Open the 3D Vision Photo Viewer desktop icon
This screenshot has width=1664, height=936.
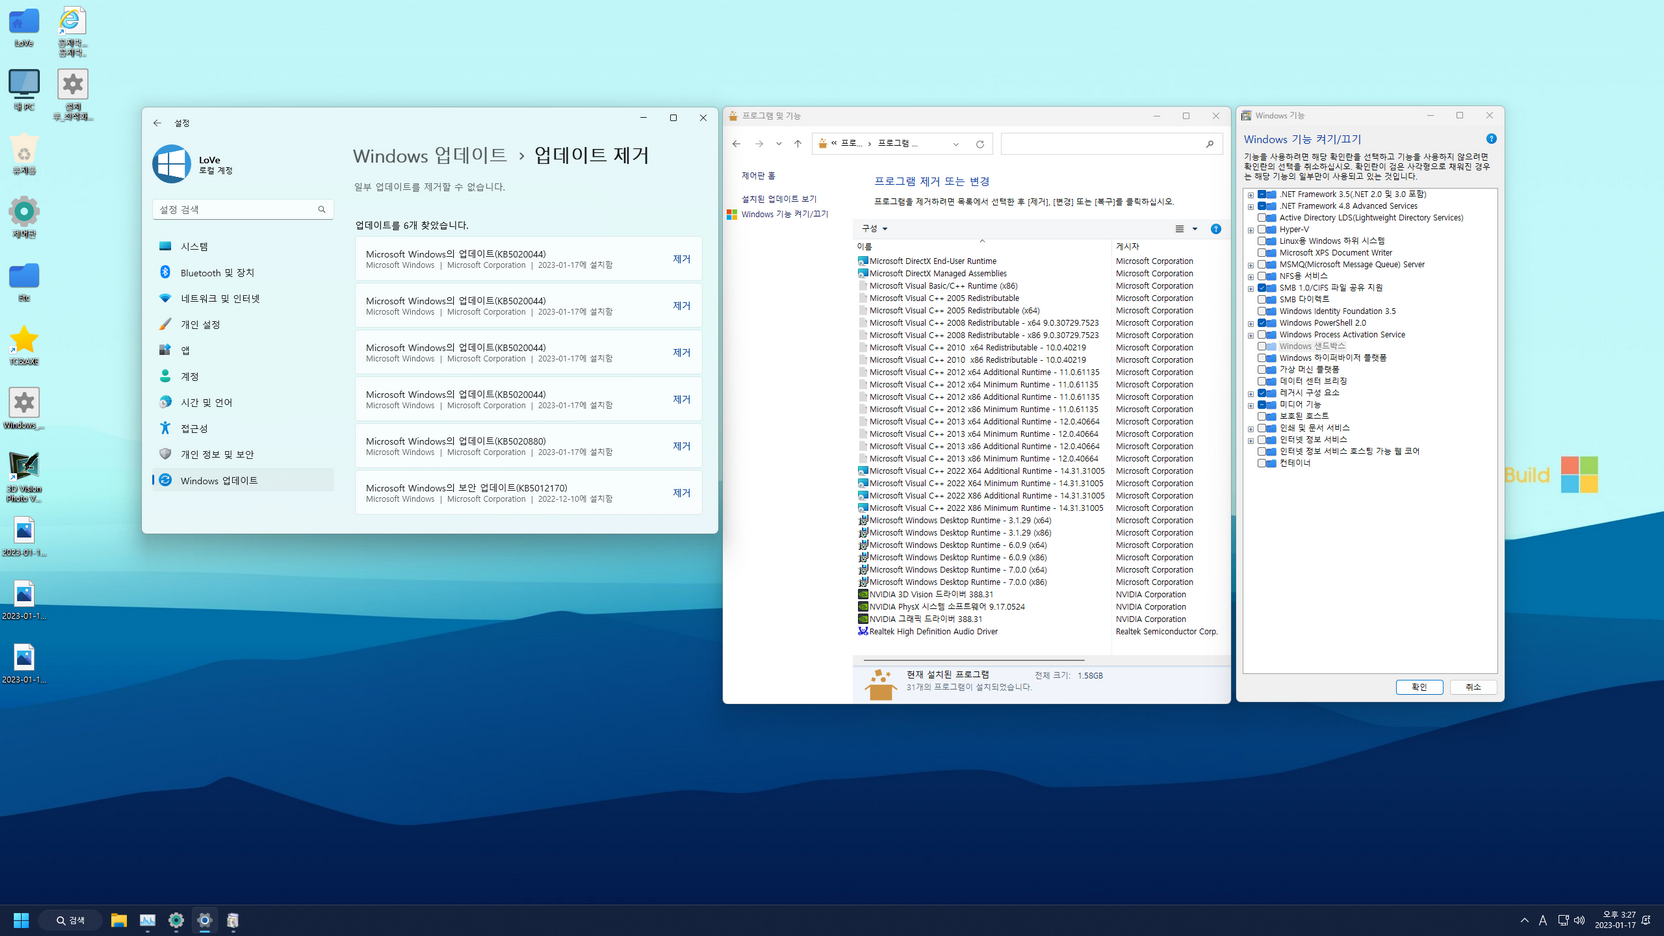(24, 477)
